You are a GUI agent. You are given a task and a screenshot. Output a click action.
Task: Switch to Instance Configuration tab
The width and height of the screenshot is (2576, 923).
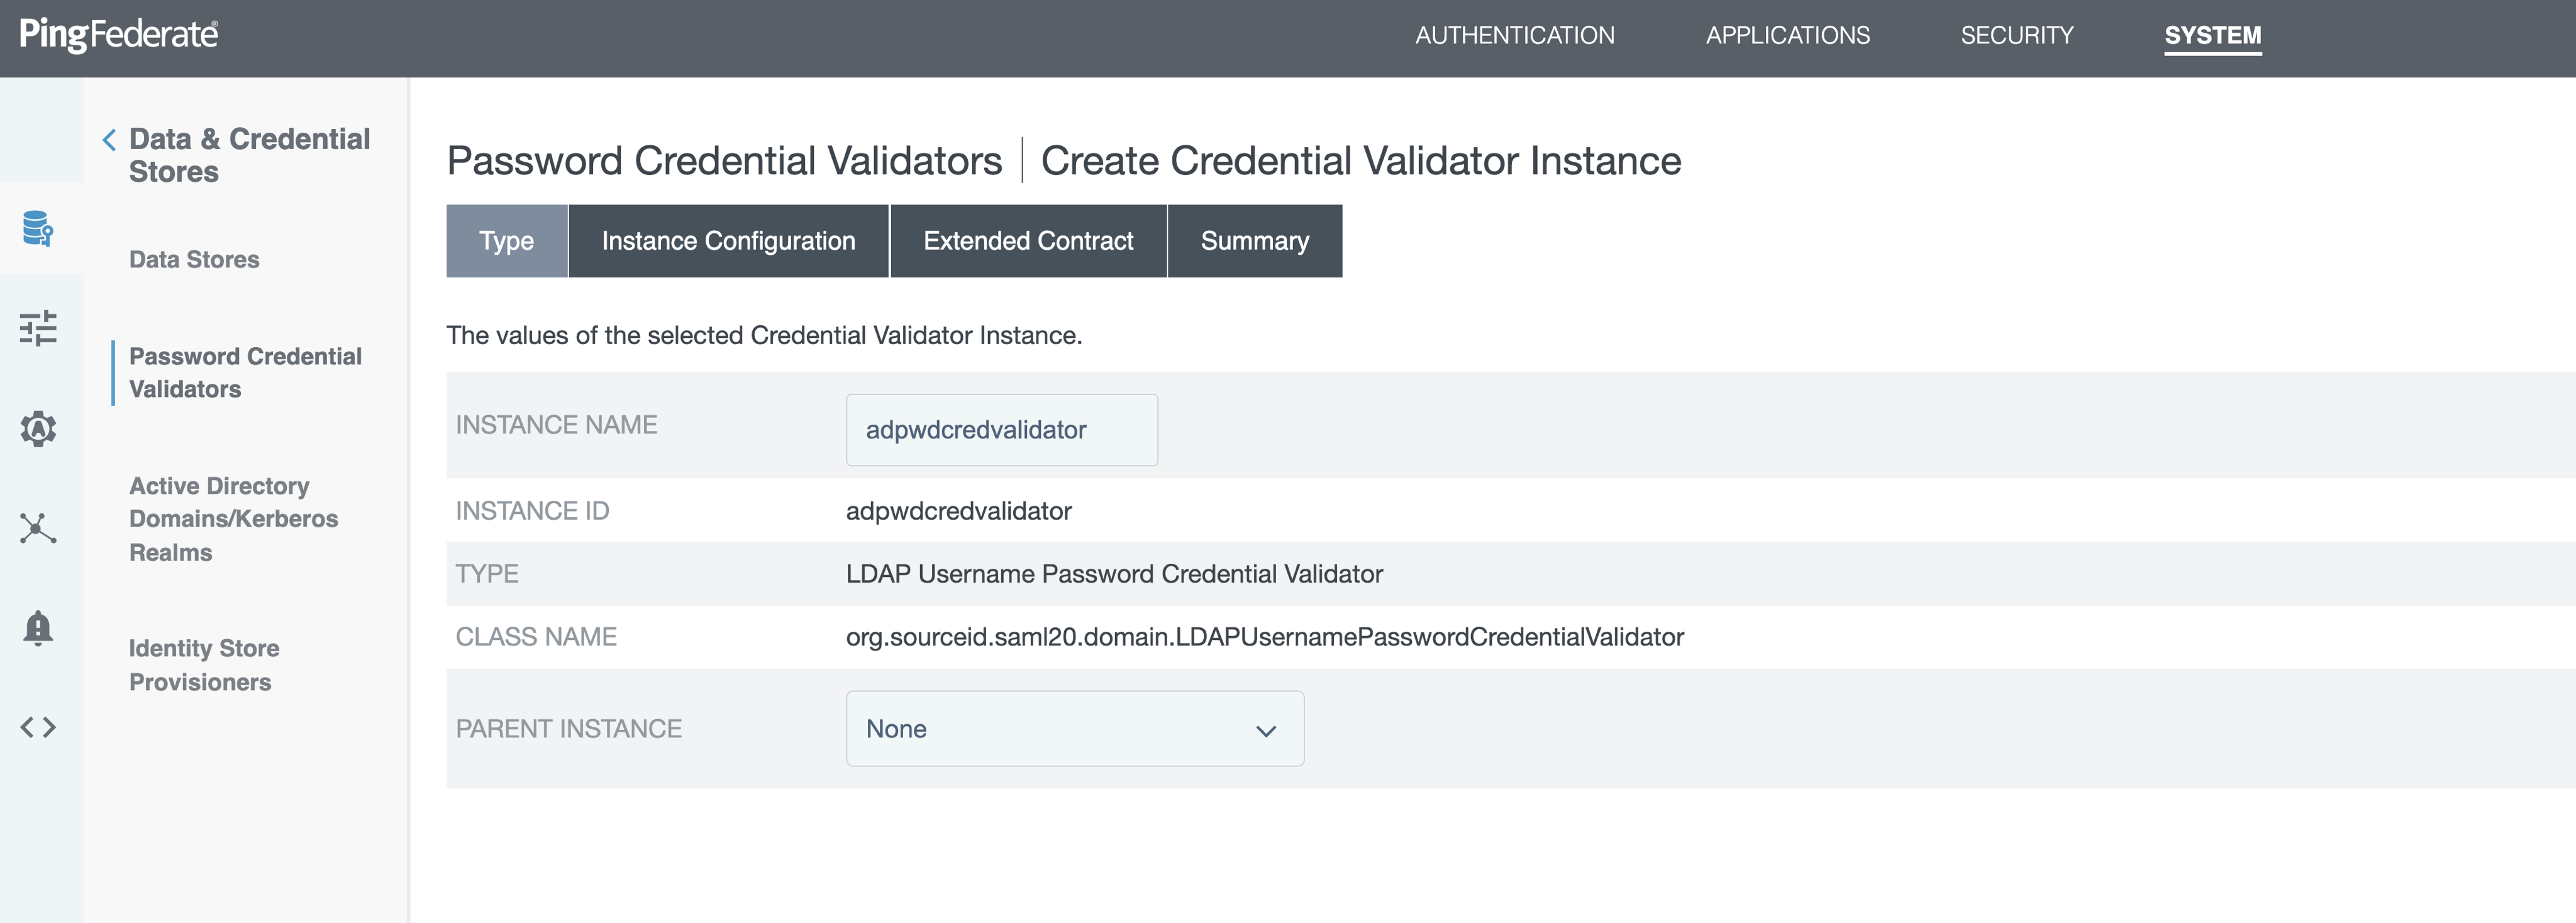tap(728, 241)
